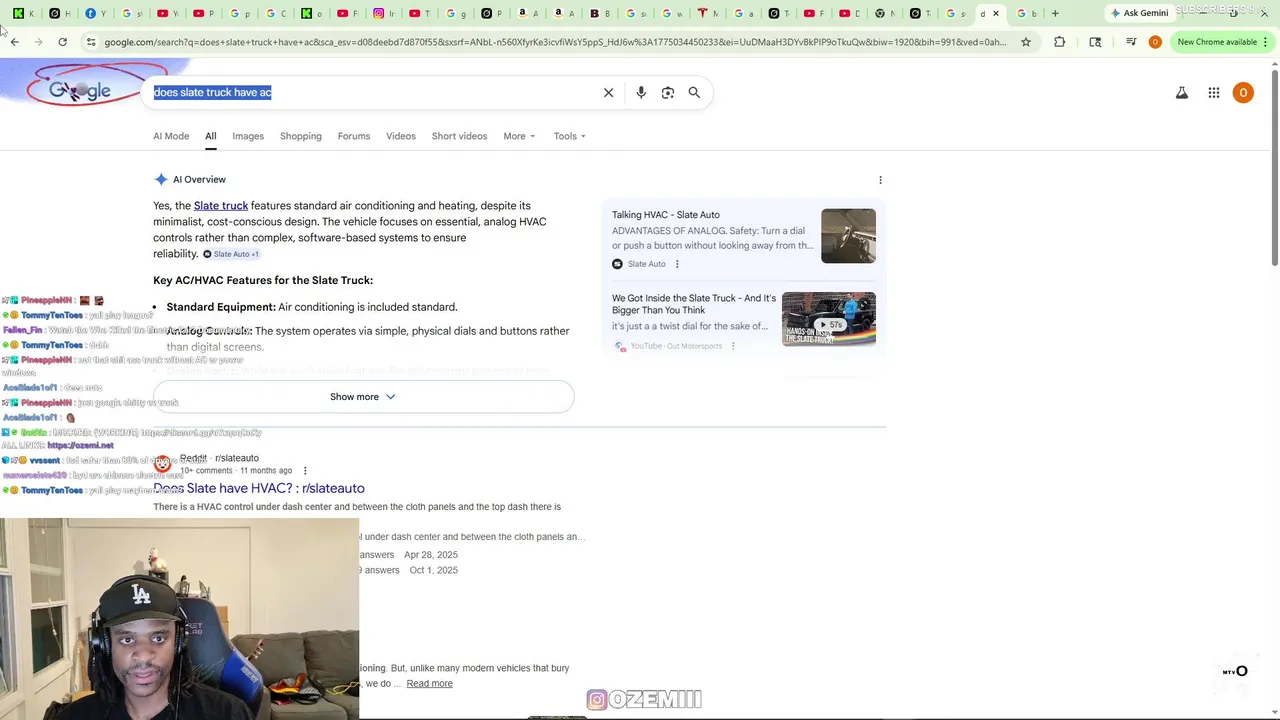Open the Chrome profile avatar
Viewport: 1280px width, 720px height.
1155,42
